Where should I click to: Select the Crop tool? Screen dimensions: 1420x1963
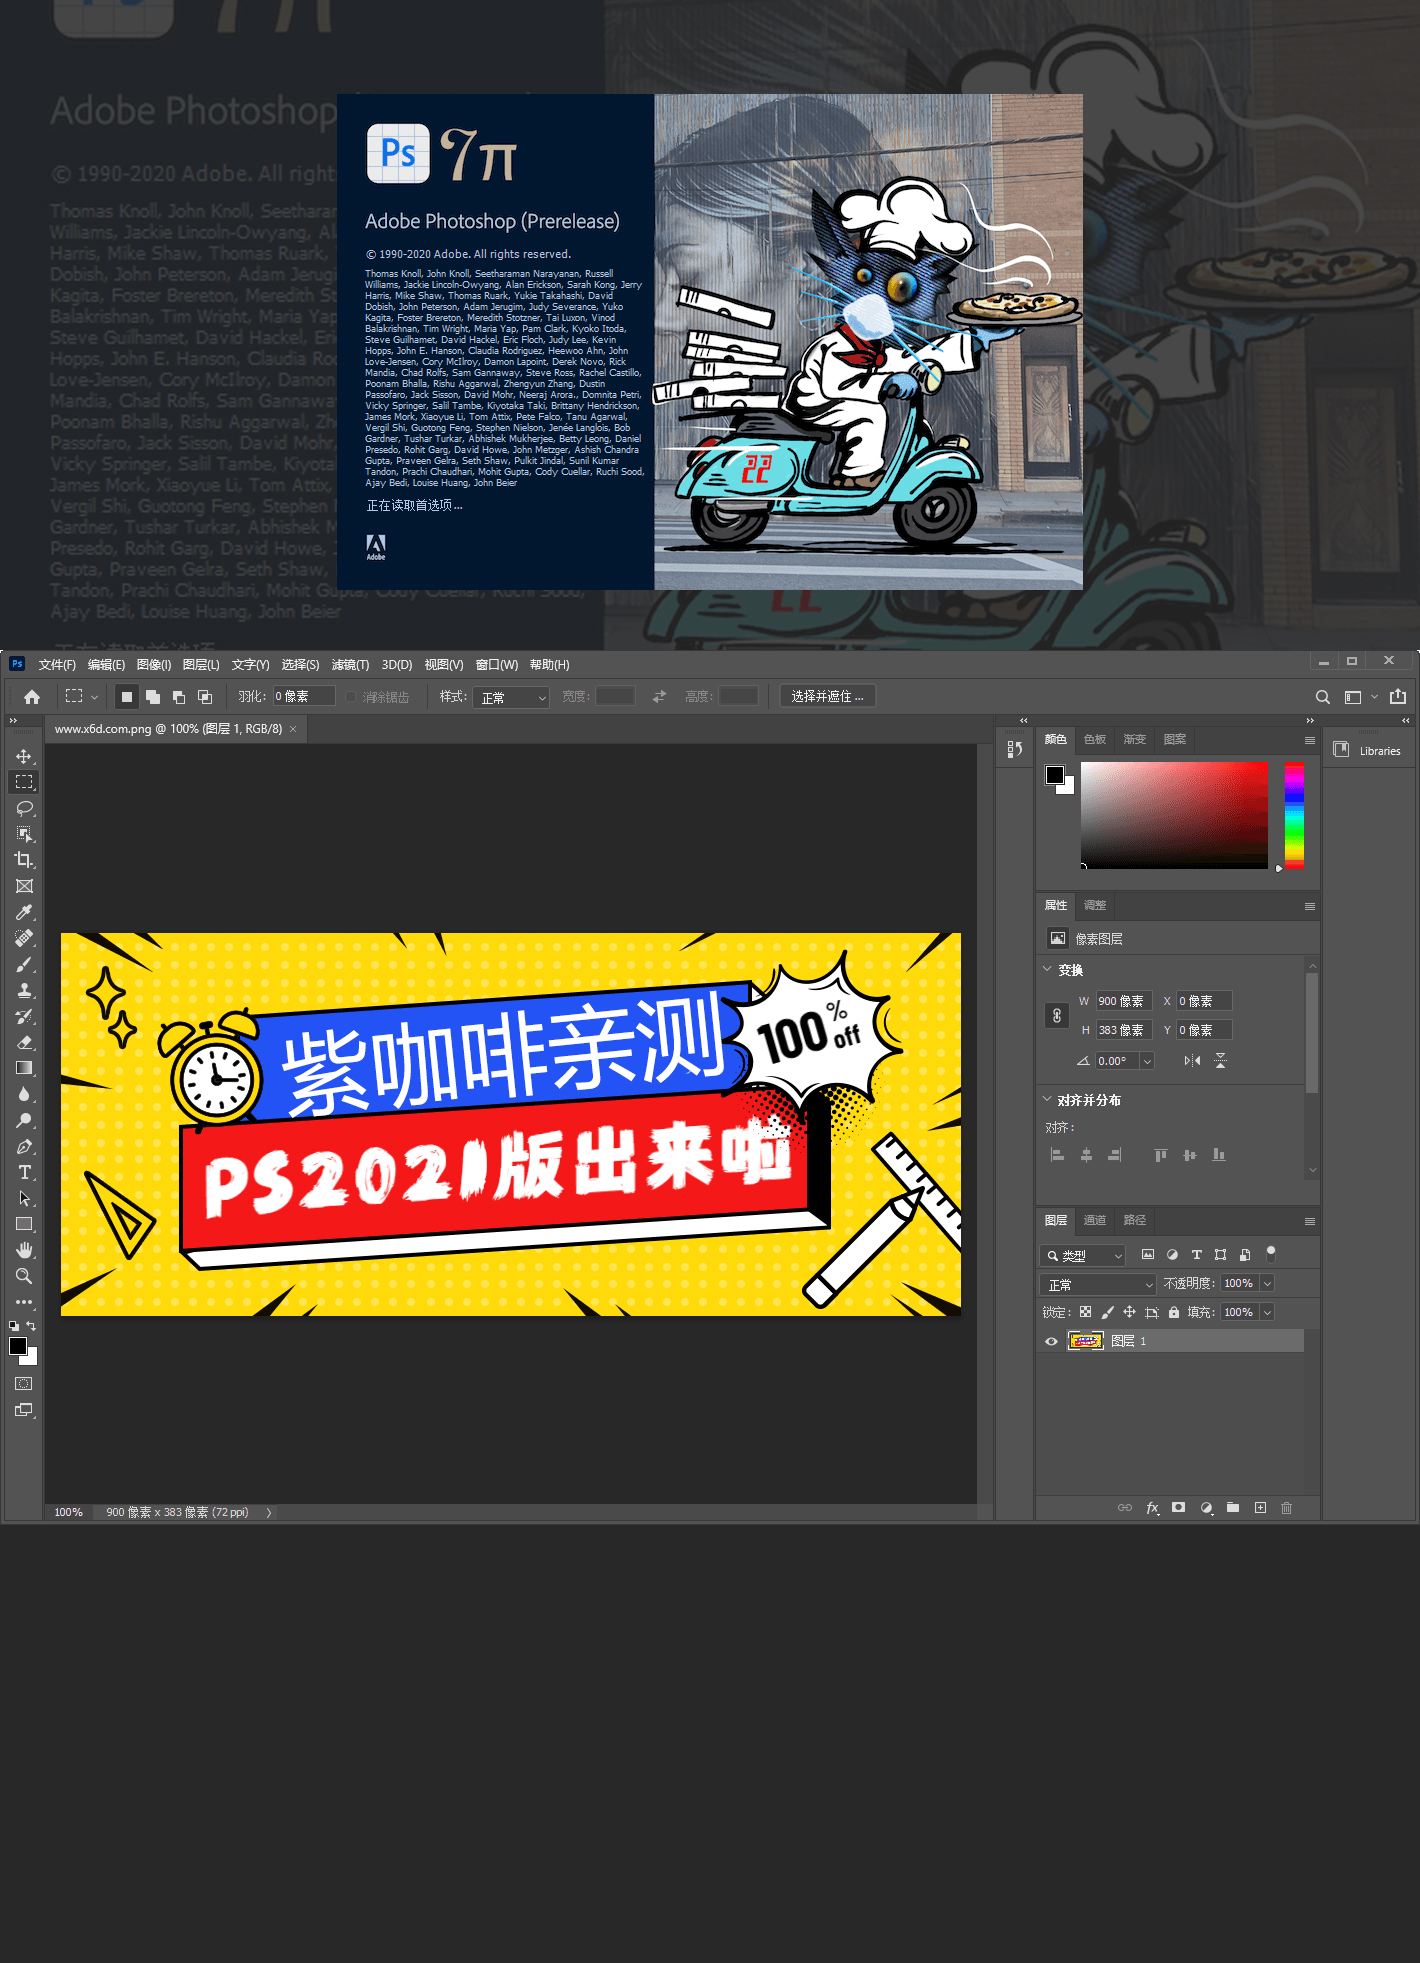pos(24,860)
